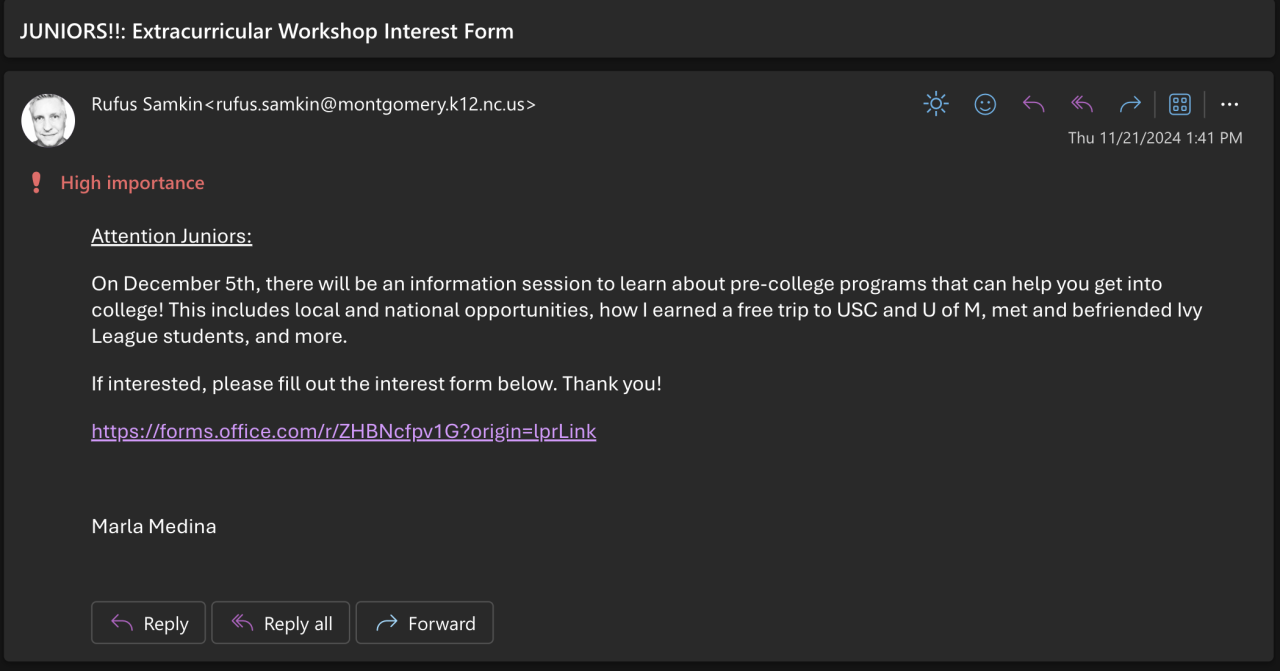Click the paragraph starting On December 5th
The height and width of the screenshot is (671, 1280).
[x=640, y=310]
